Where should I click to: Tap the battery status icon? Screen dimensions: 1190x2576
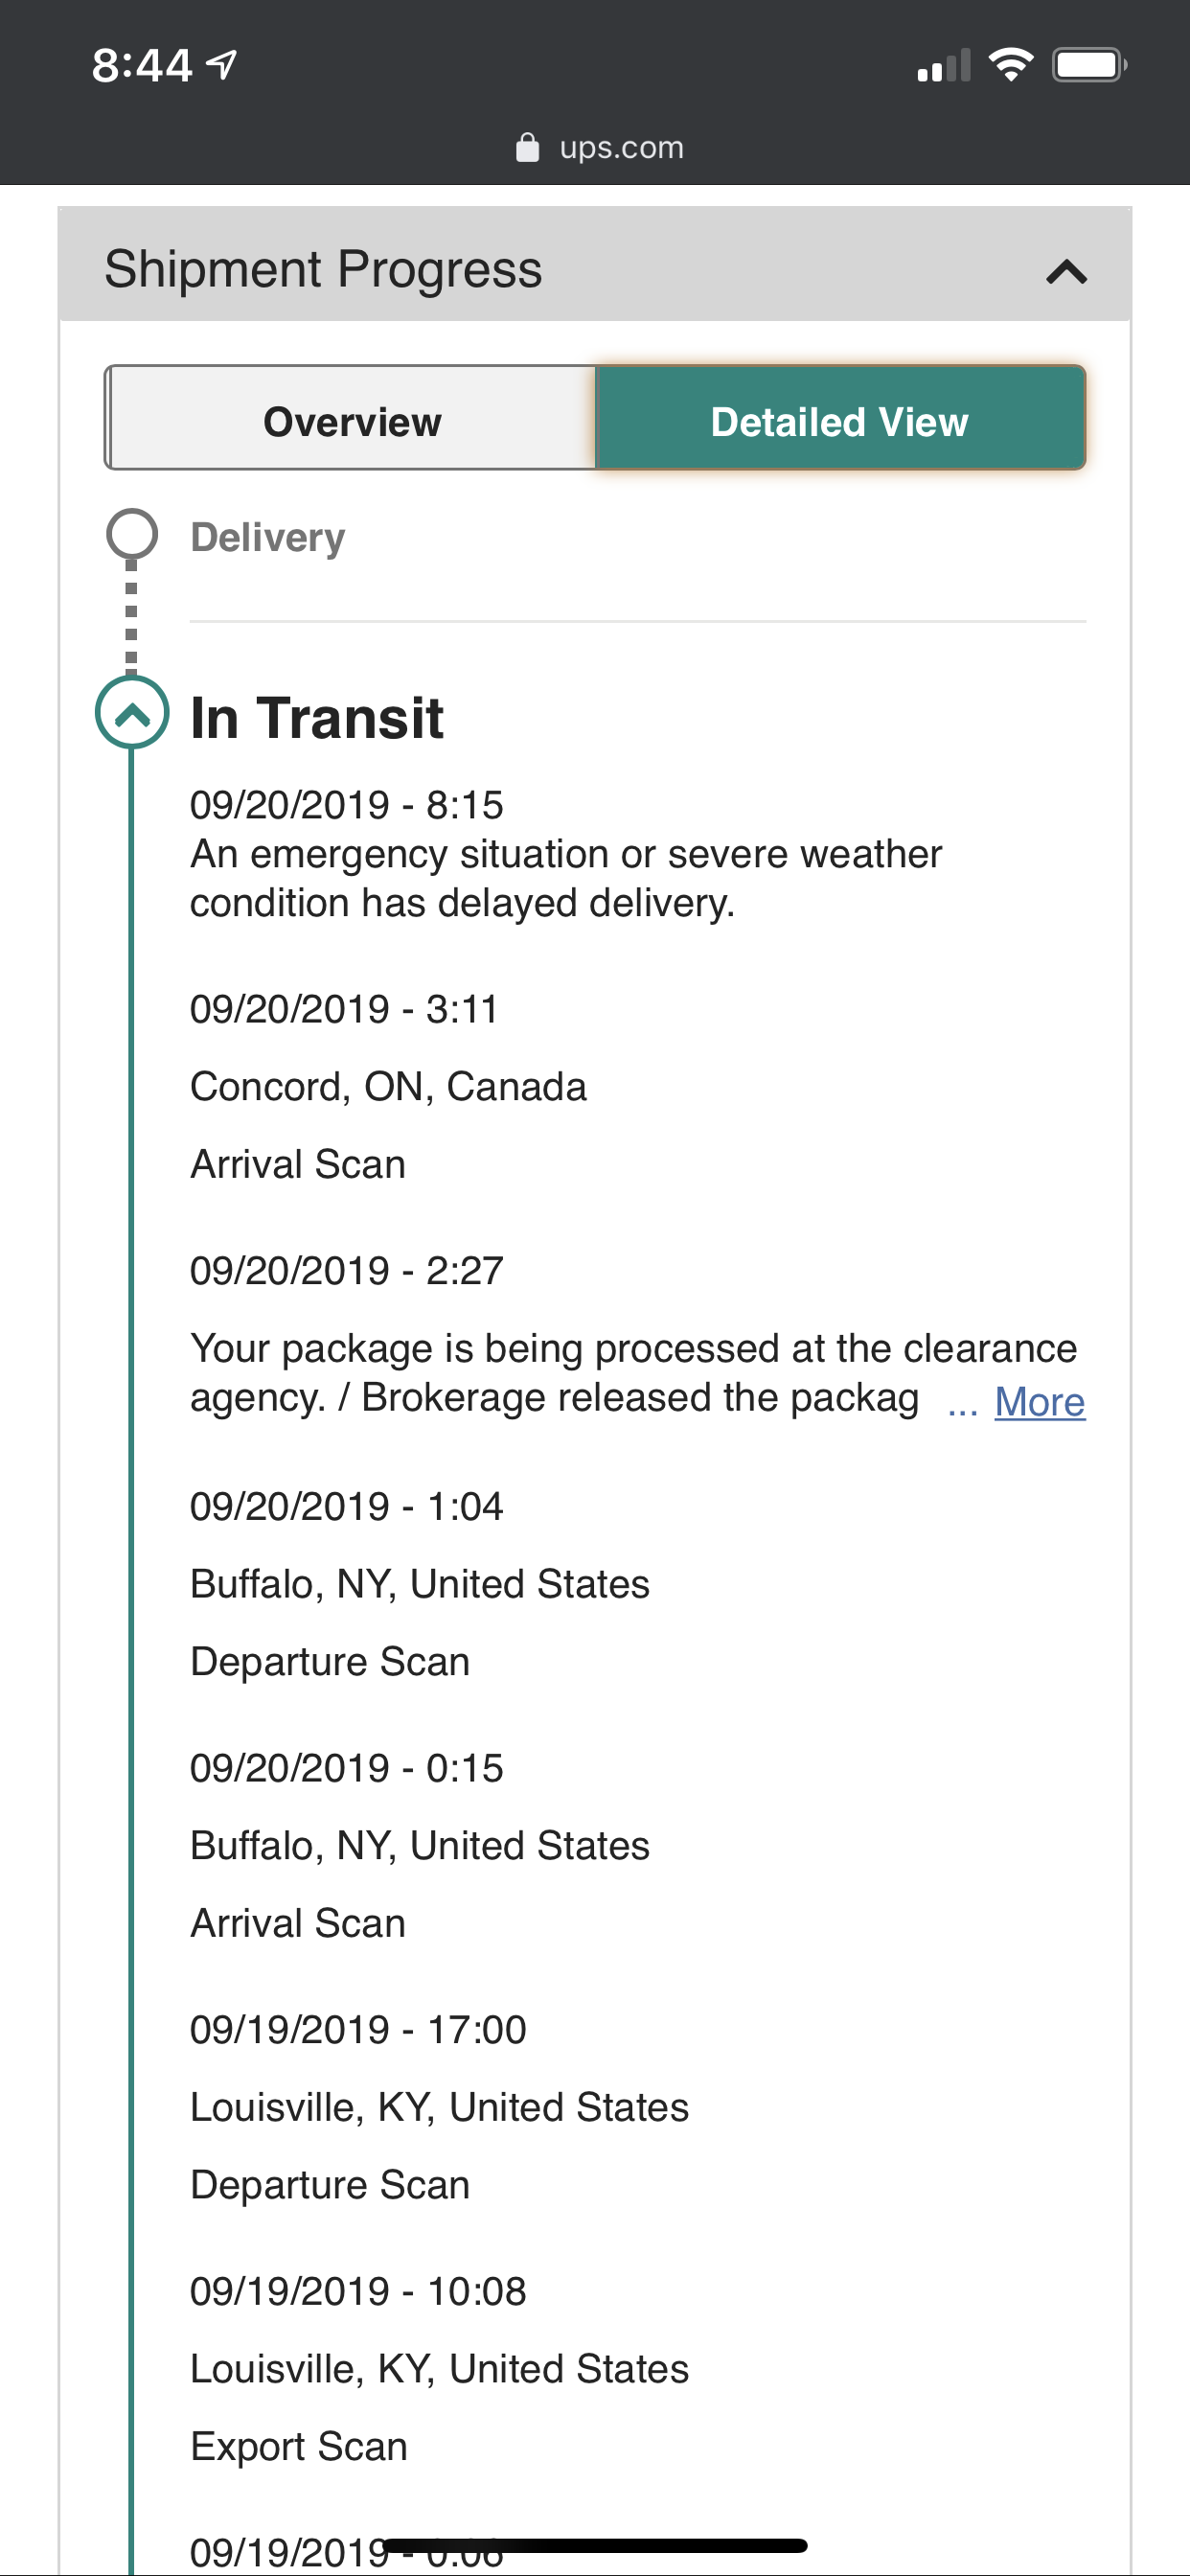[x=1088, y=65]
